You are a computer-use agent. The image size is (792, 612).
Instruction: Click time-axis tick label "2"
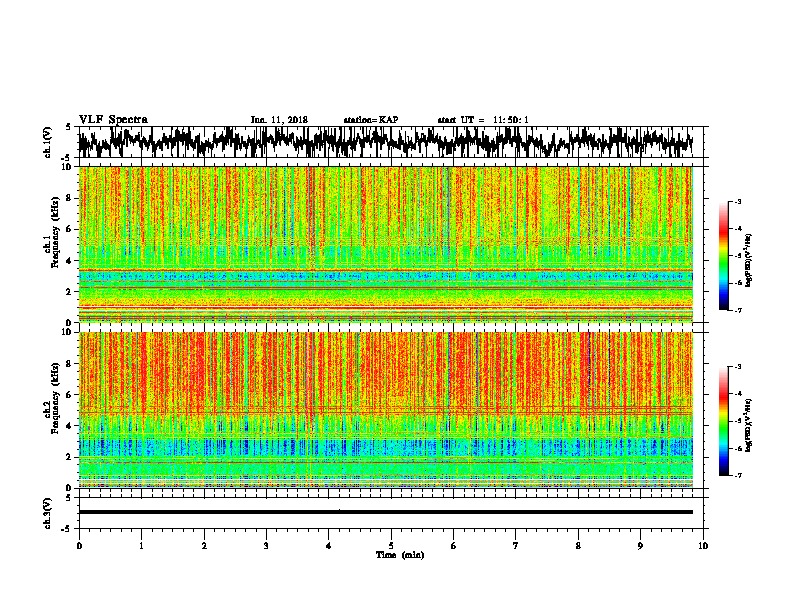tap(204, 546)
